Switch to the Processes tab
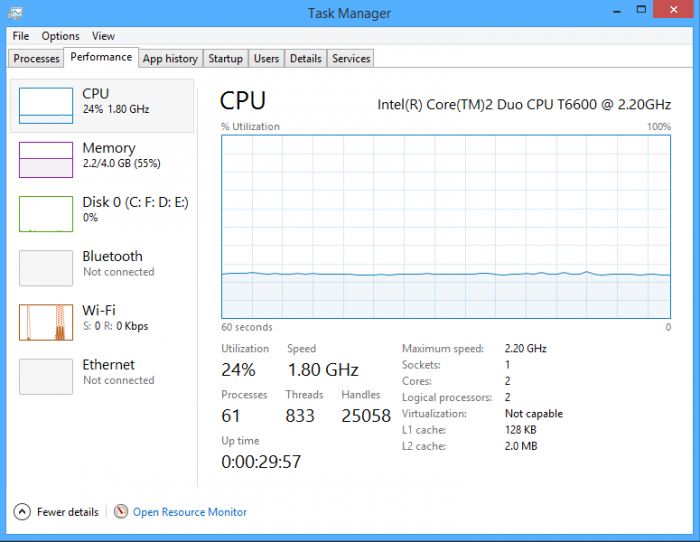 [37, 59]
